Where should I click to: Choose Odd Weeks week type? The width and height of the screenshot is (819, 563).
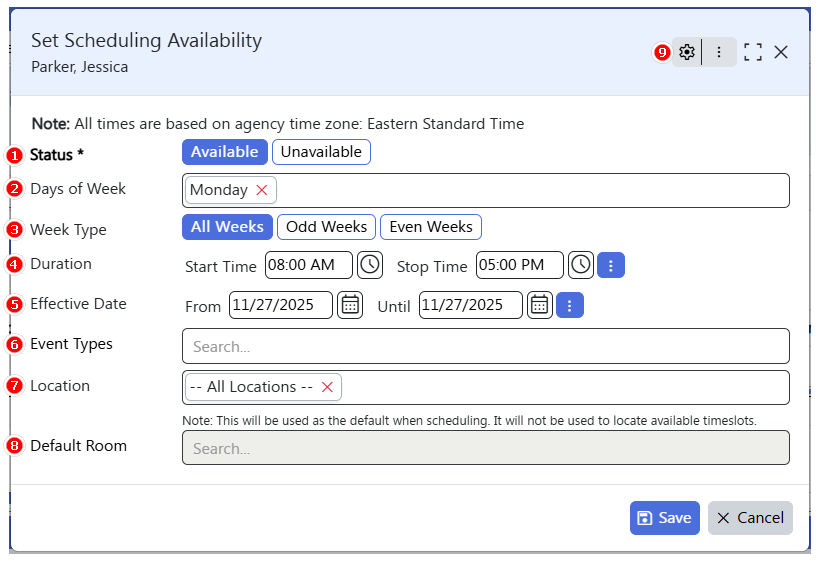pyautogui.click(x=326, y=227)
